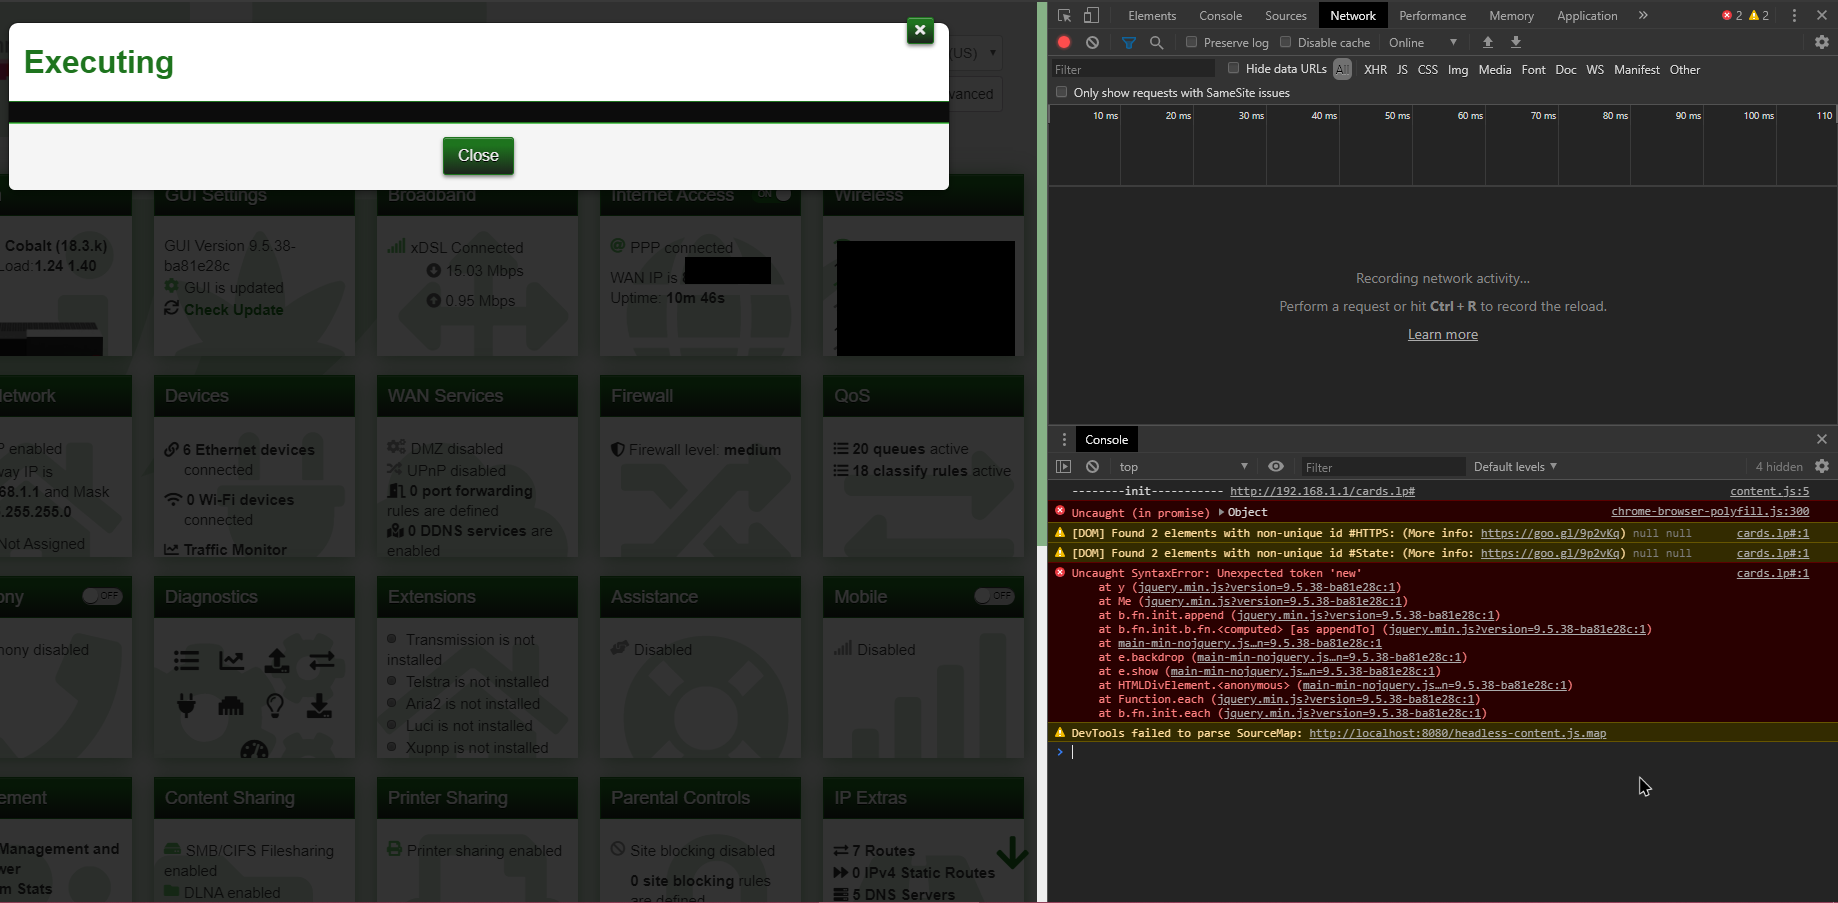Open Network settings via gear icon
This screenshot has height=903, width=1838.
point(1821,42)
